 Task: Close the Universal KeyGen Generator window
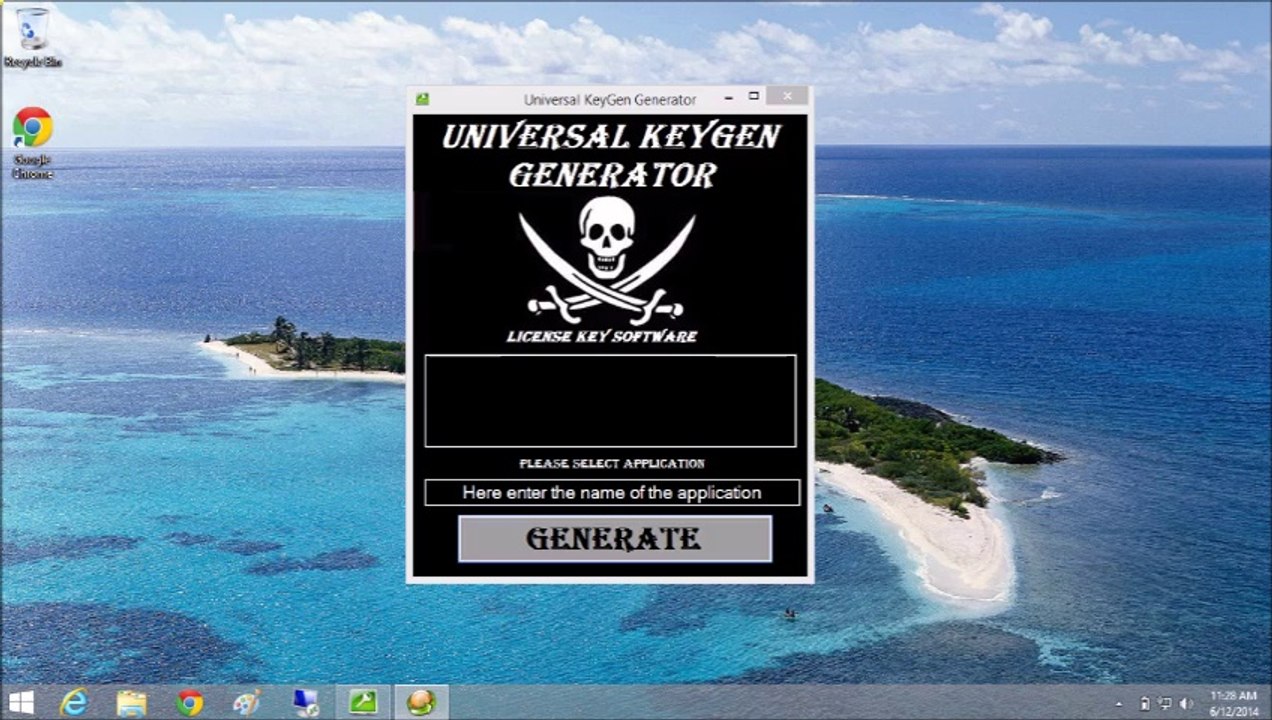click(x=787, y=96)
